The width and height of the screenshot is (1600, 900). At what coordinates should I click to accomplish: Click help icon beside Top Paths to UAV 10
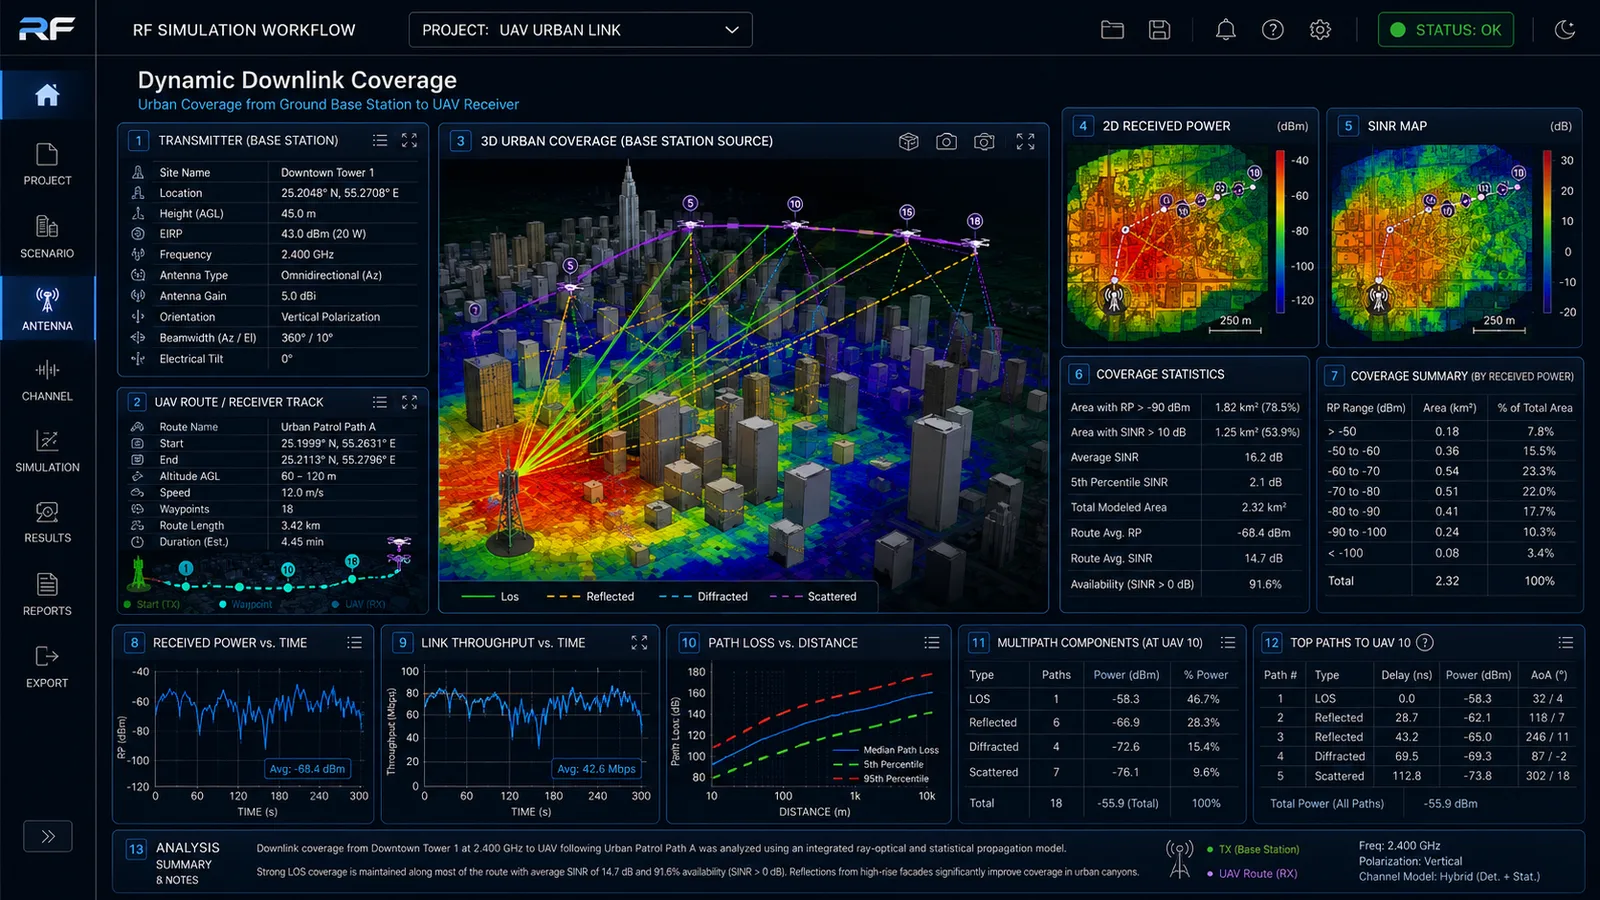tap(1425, 643)
